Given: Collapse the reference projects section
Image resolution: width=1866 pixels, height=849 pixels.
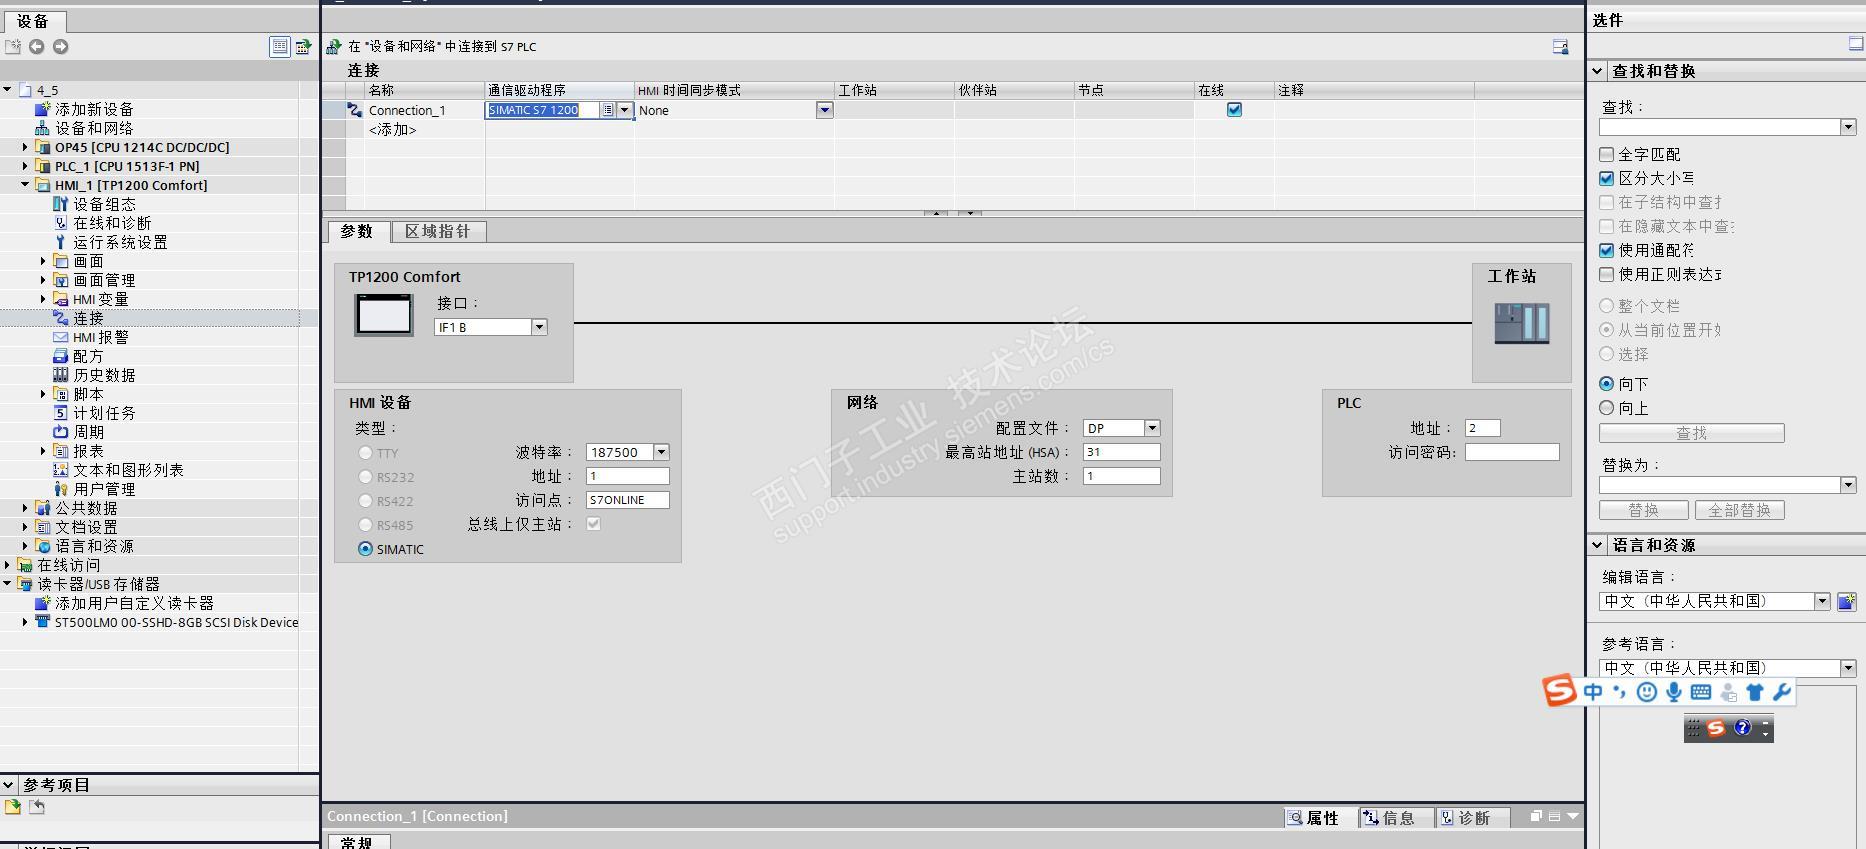Looking at the screenshot, I should tap(9, 785).
